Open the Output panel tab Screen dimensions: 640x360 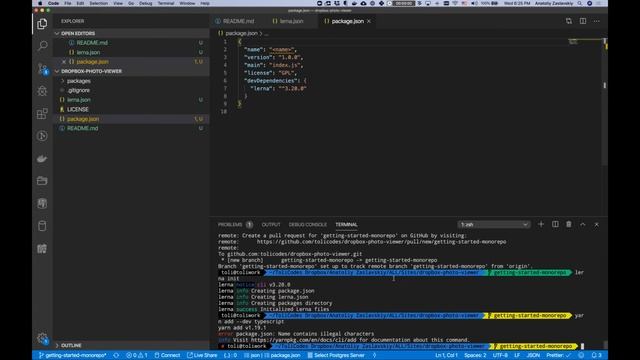point(271,224)
